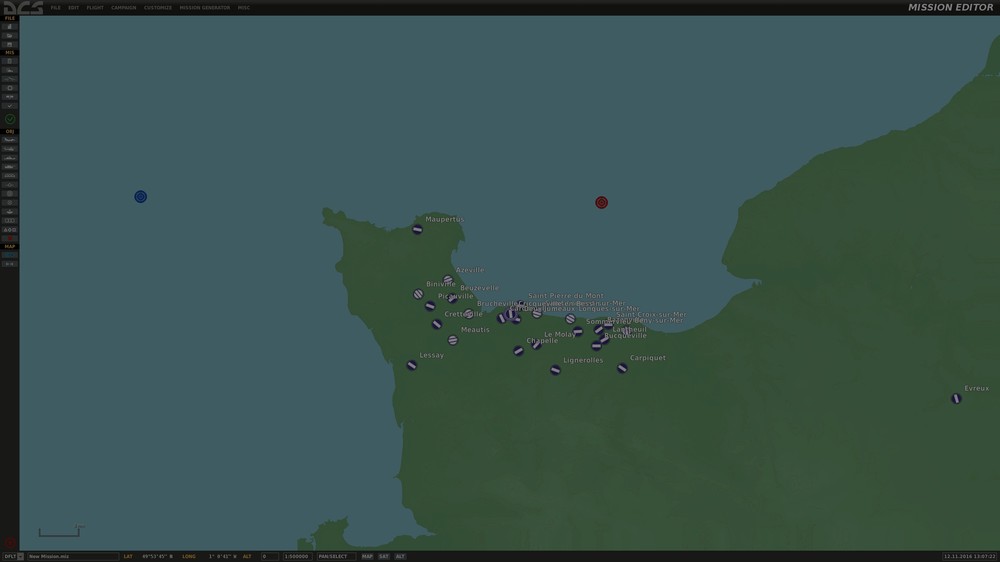Click the 1:500000 map scale field
The width and height of the screenshot is (1000, 562).
[x=297, y=556]
